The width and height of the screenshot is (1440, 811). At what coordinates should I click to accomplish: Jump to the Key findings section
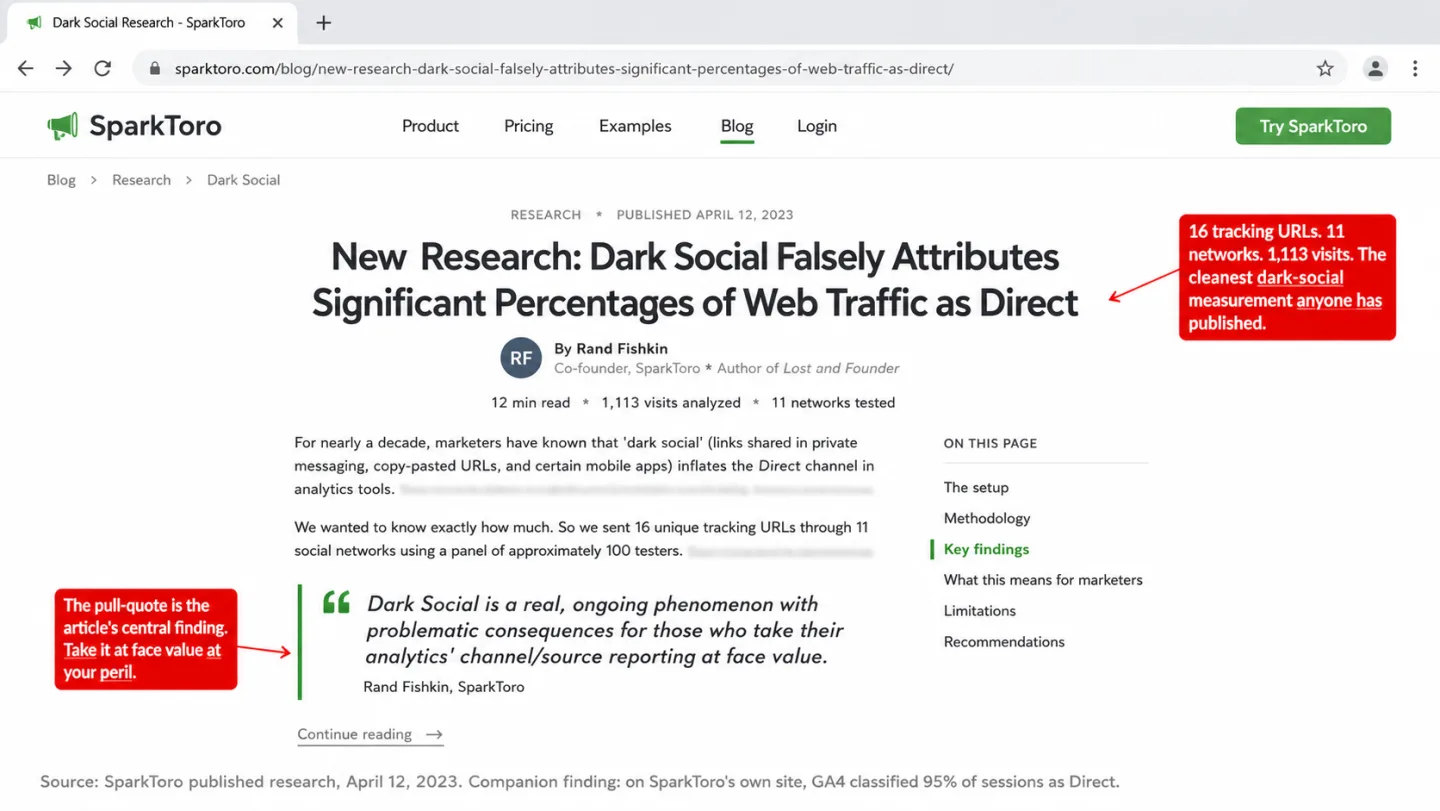(x=986, y=549)
